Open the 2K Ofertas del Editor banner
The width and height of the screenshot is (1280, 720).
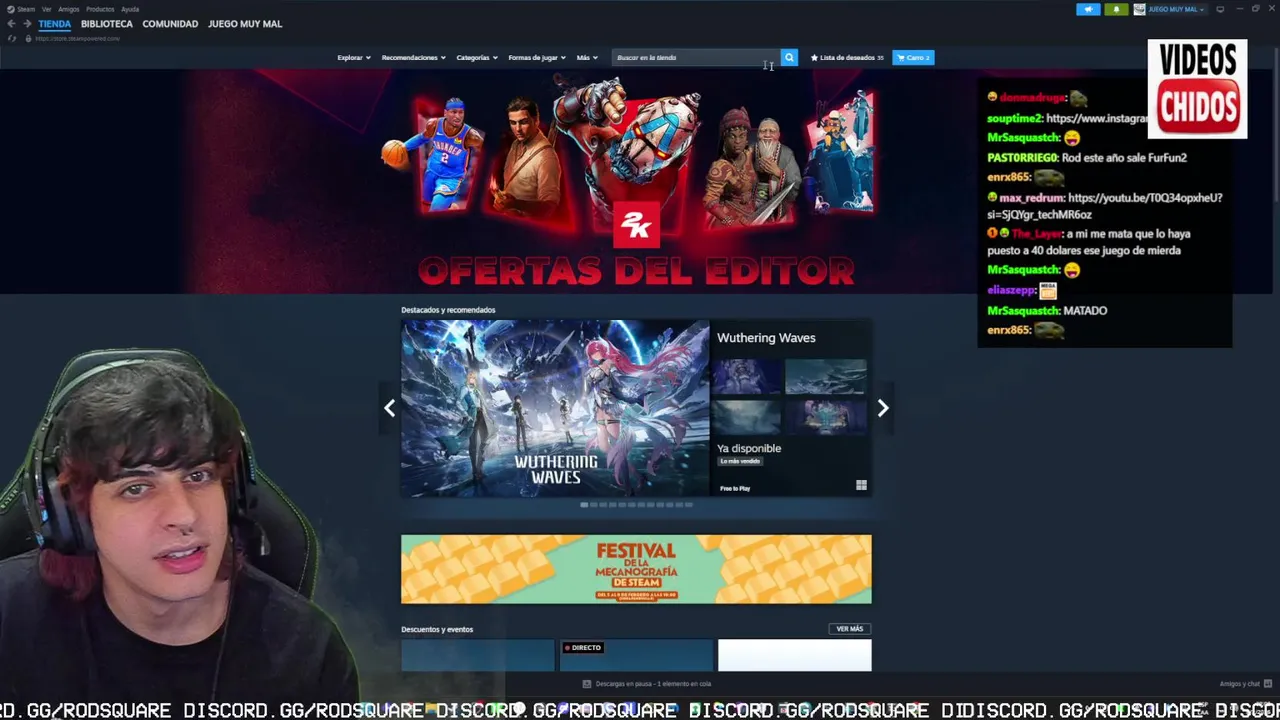click(x=636, y=182)
